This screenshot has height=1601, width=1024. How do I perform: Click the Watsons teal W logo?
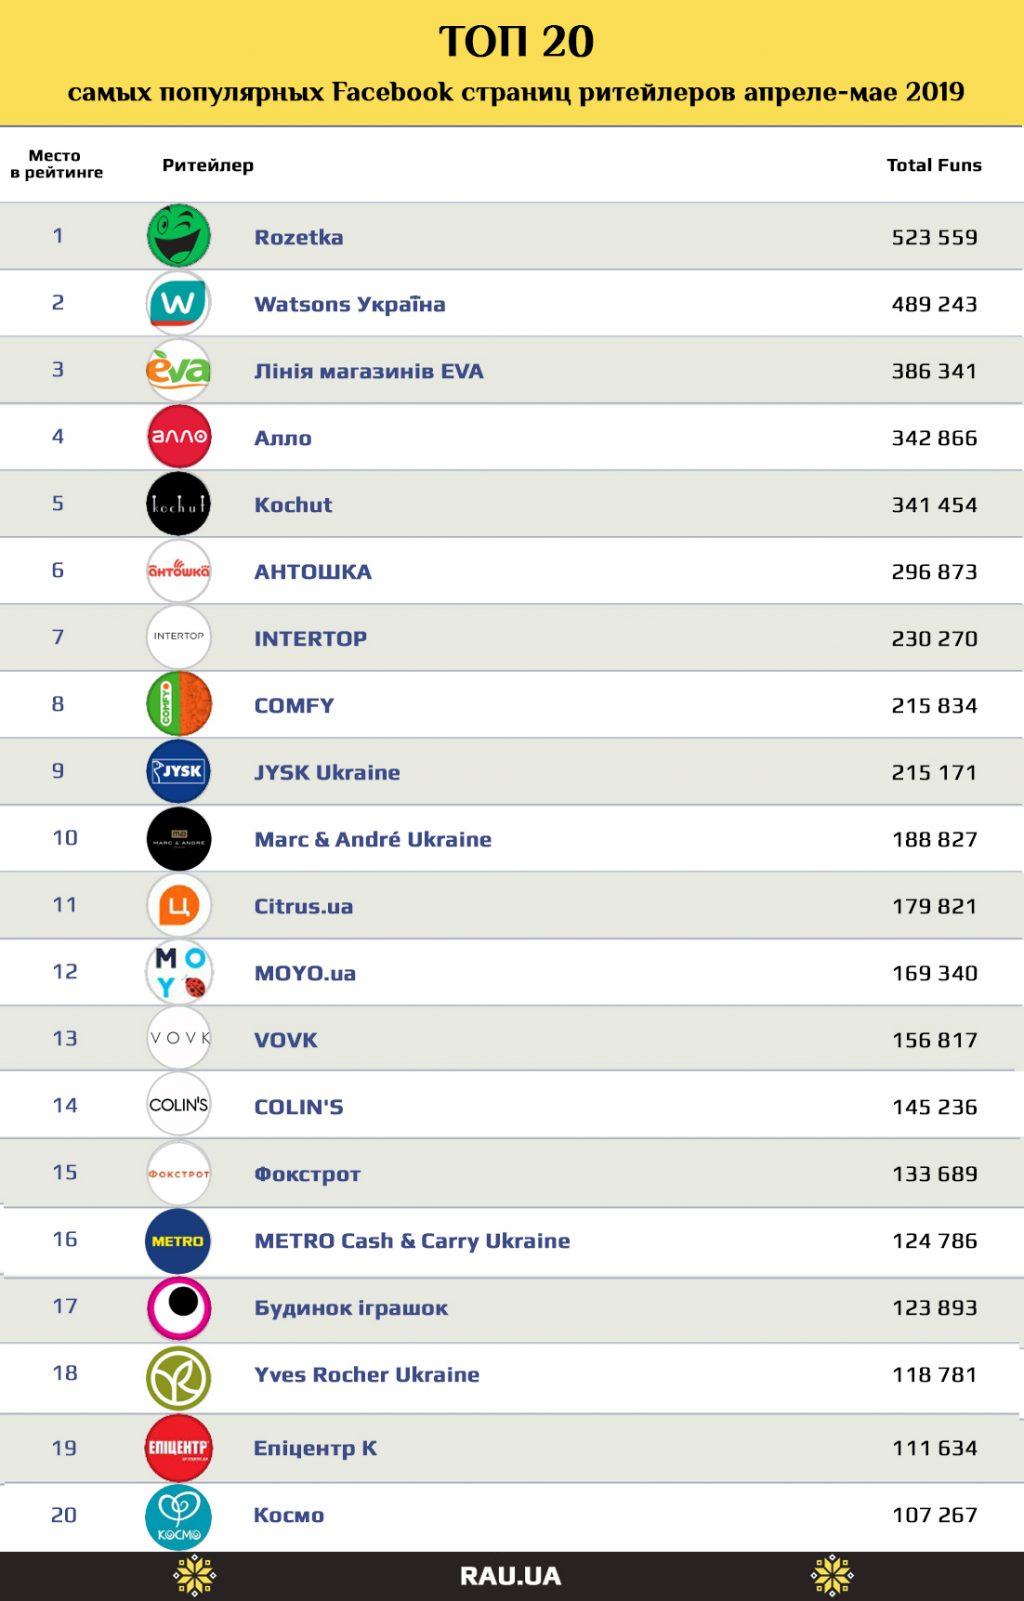(179, 303)
